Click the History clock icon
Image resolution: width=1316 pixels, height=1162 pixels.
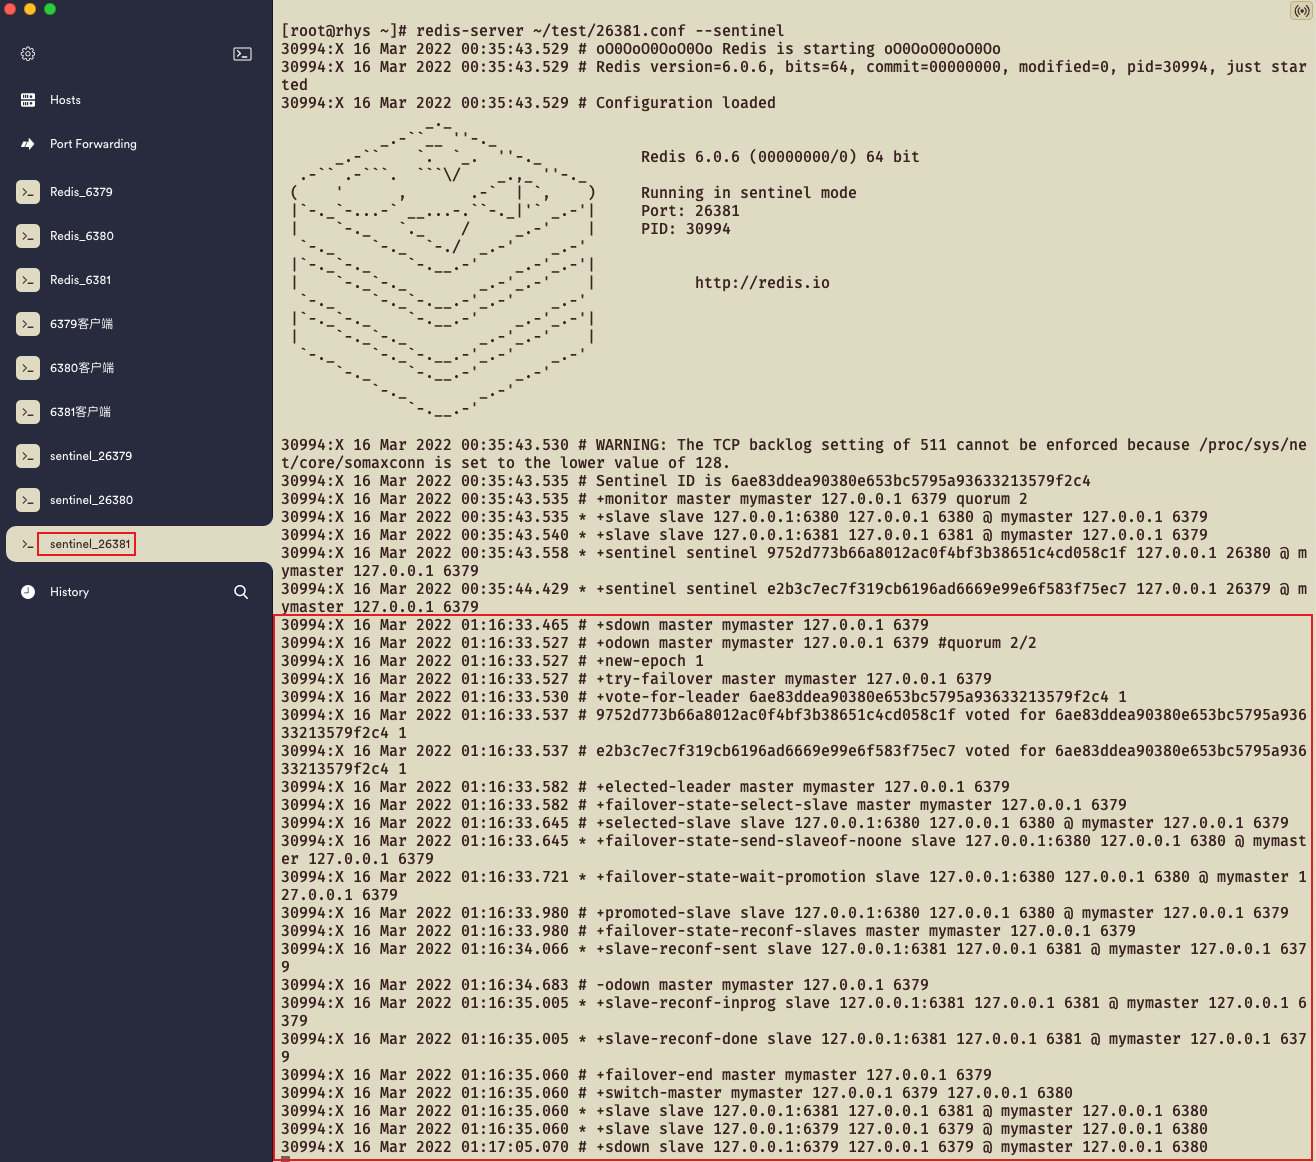28,592
